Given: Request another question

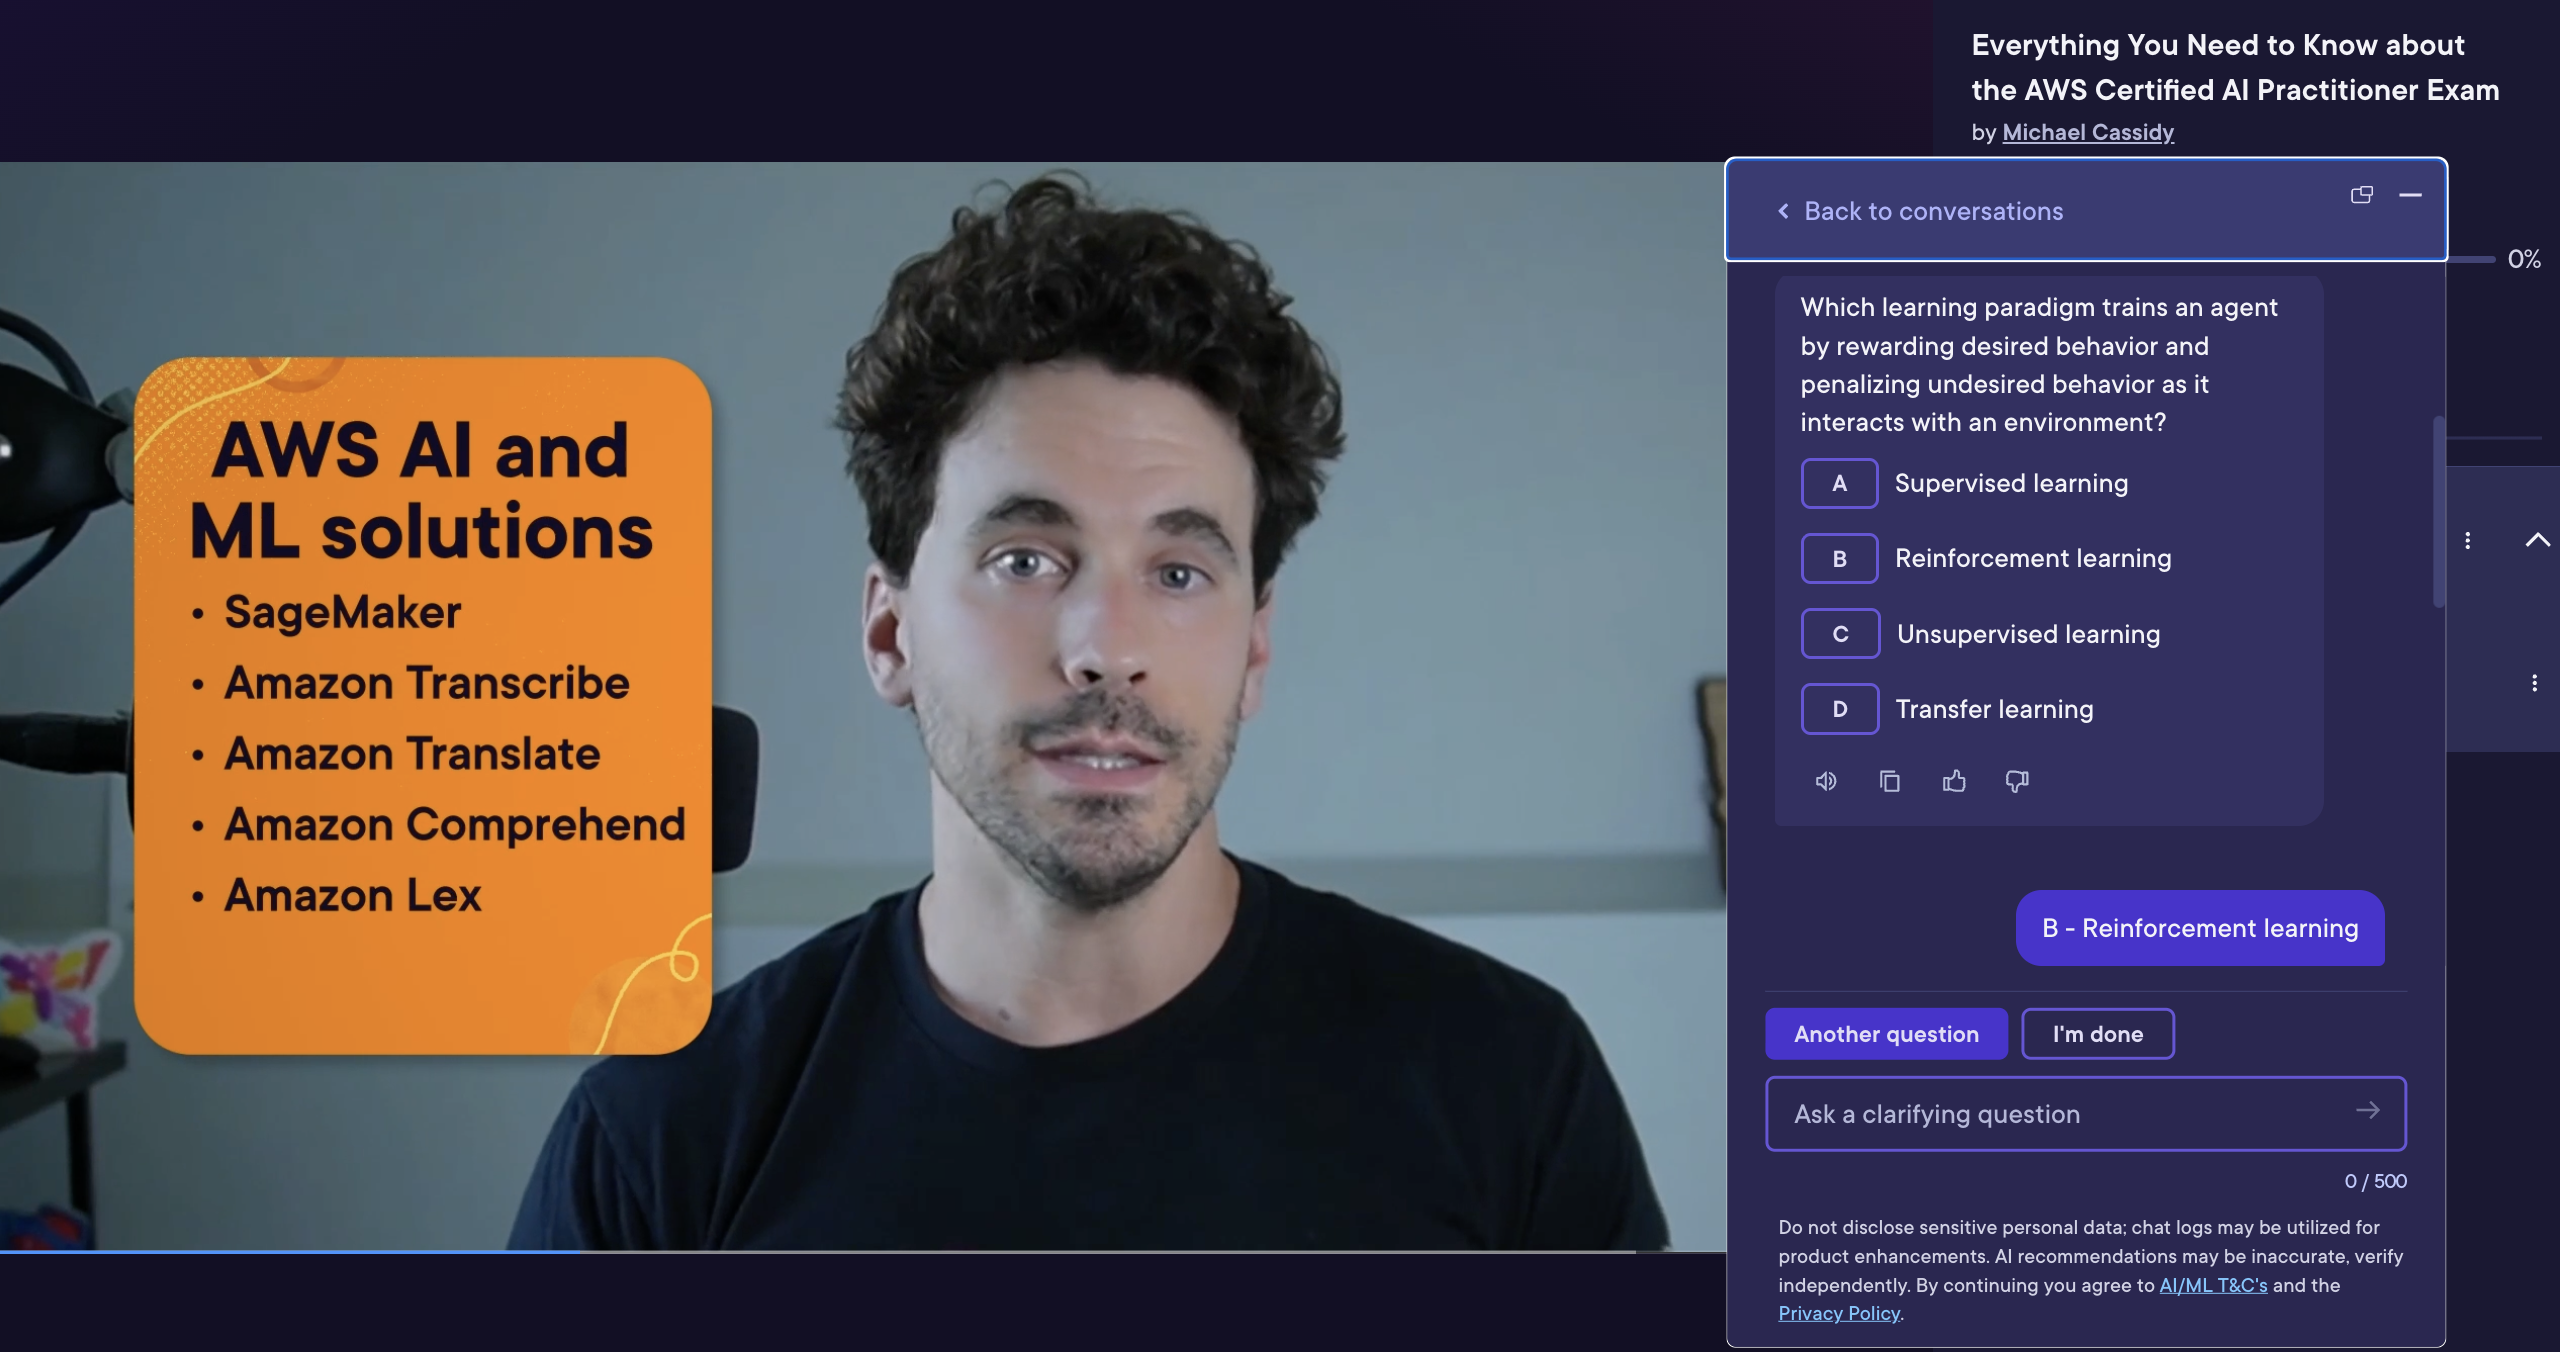Looking at the screenshot, I should 1886,1034.
